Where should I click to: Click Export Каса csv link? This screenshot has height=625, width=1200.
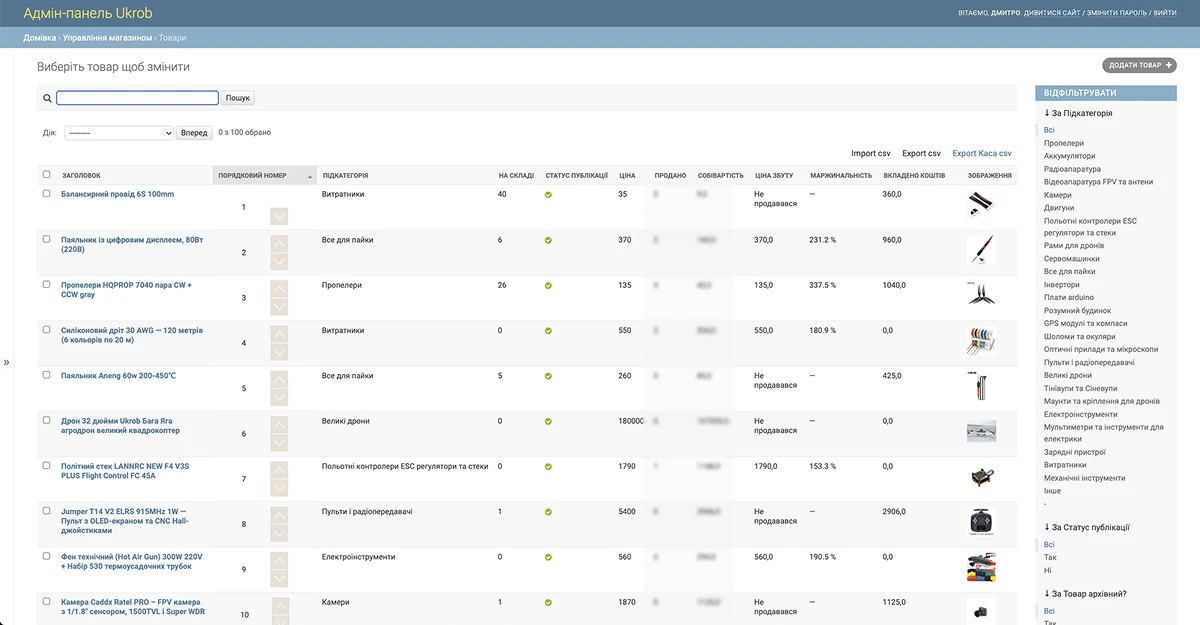click(981, 154)
